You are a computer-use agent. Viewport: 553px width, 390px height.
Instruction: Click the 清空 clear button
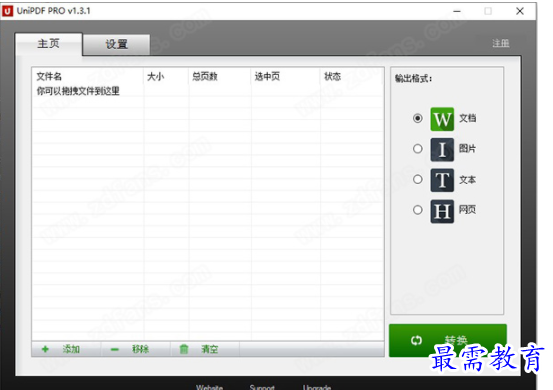tap(205, 349)
